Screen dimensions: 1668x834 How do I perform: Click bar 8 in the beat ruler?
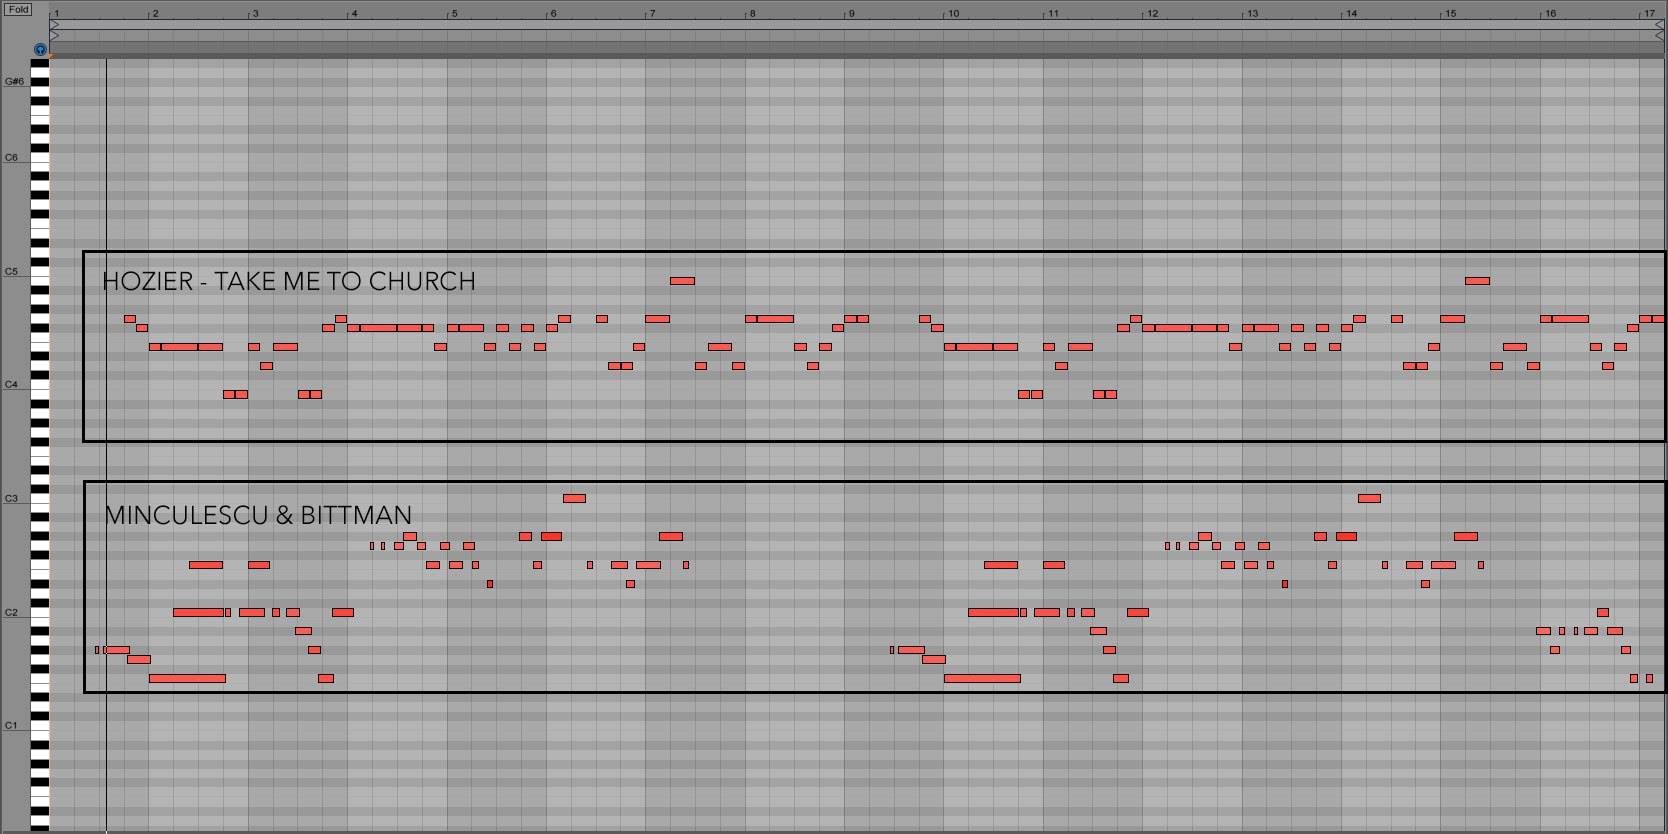click(752, 14)
